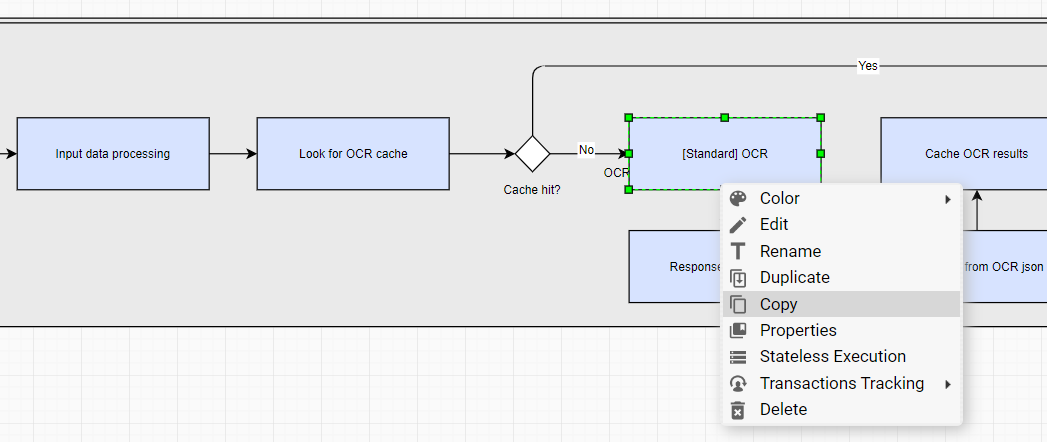Expand the Color submenu arrow

pos(948,199)
